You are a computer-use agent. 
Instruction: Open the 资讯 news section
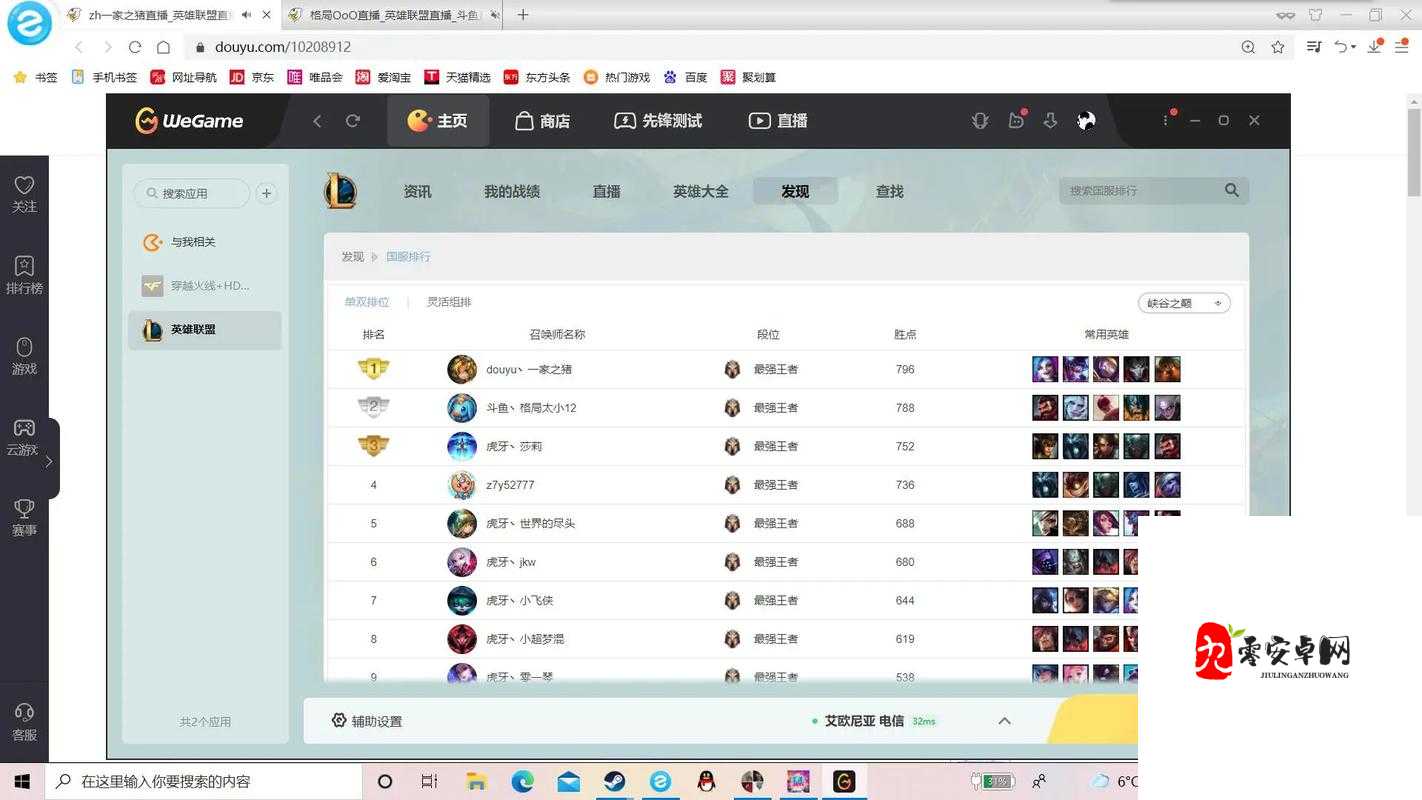click(x=417, y=191)
